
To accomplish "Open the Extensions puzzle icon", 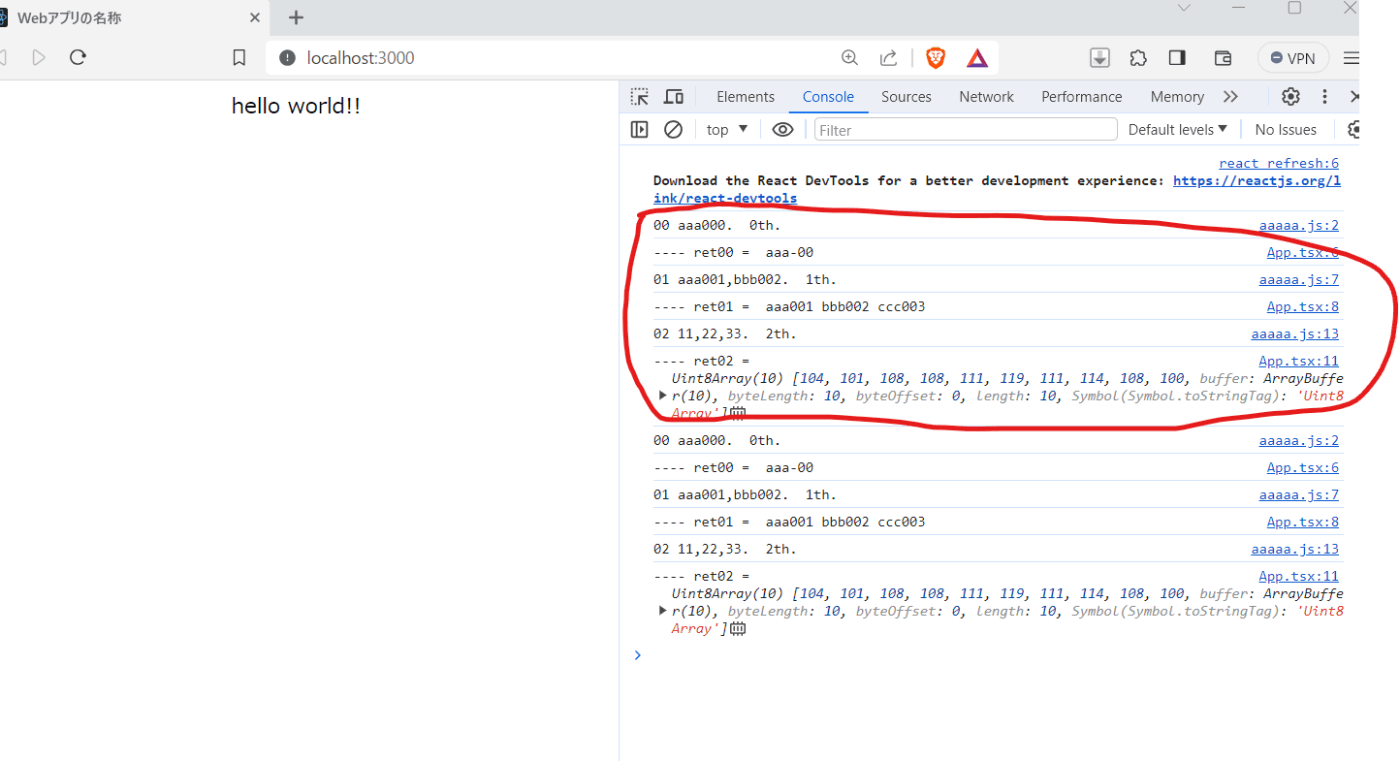I will click(x=1138, y=58).
